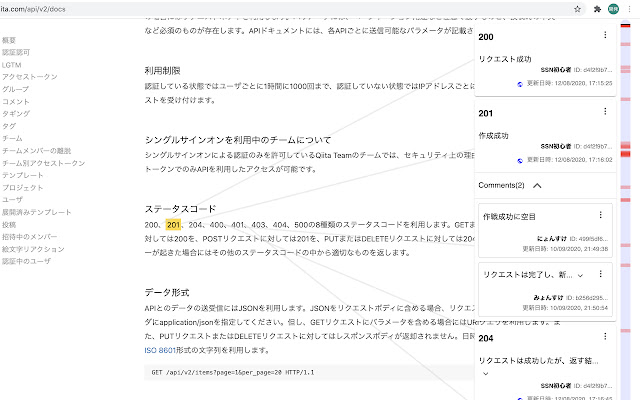Open 投稿 in the sidebar
Image resolution: width=640 pixels, height=400 pixels.
pyautogui.click(x=9, y=224)
